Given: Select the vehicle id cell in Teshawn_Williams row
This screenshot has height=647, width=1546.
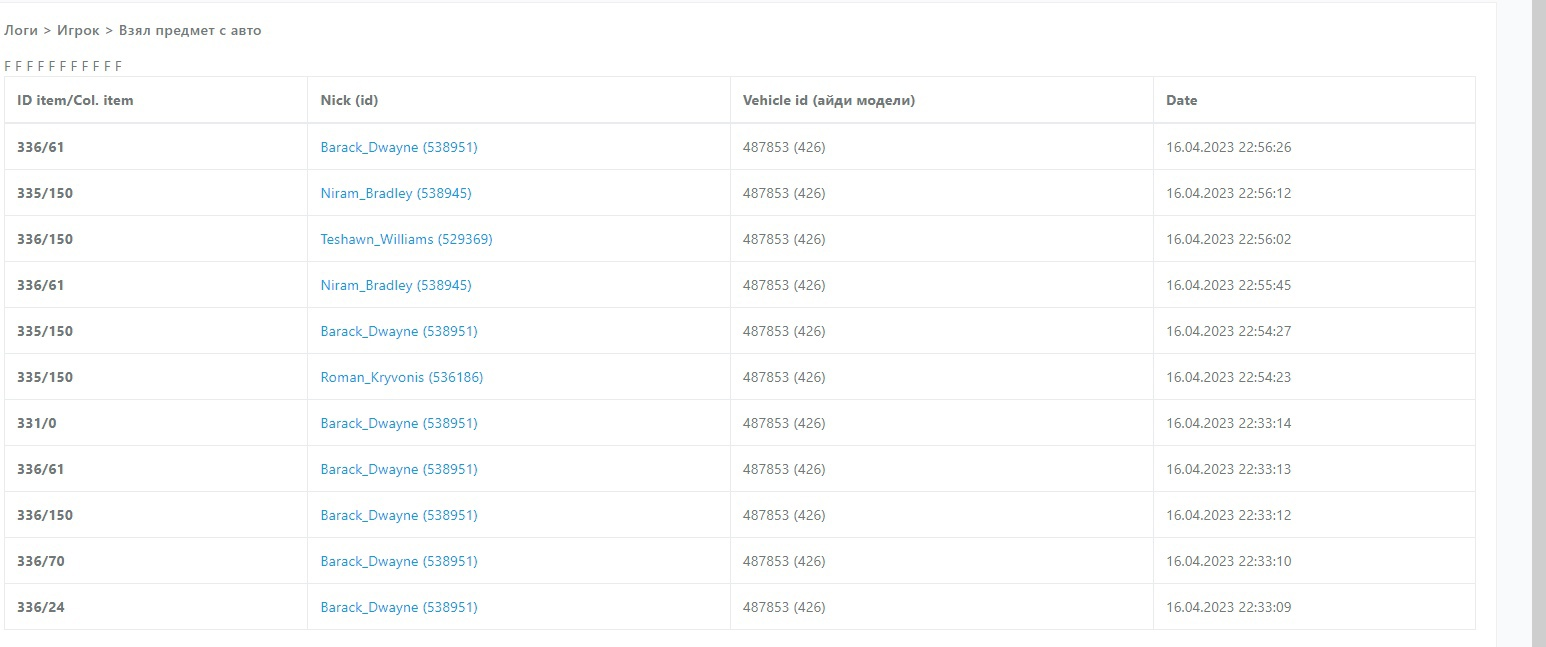Looking at the screenshot, I should click(x=784, y=239).
